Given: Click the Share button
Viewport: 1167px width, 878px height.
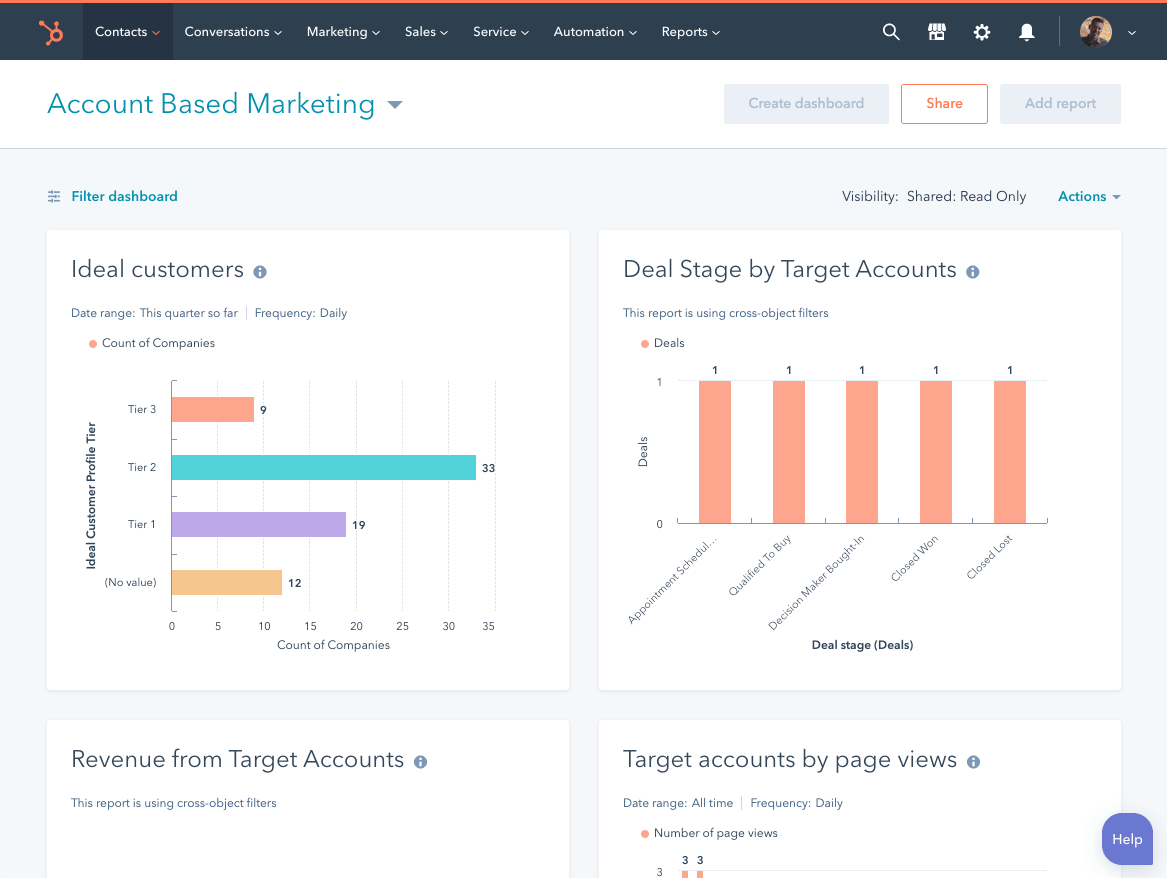Looking at the screenshot, I should (x=944, y=104).
